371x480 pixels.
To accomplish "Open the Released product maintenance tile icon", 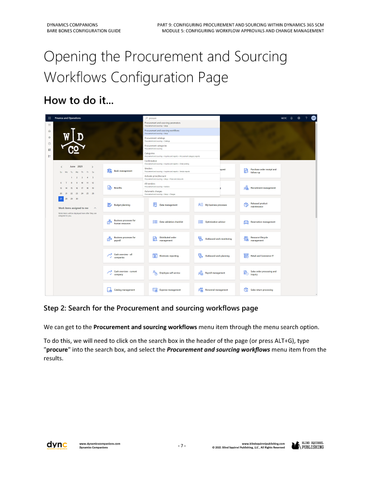I will pyautogui.click(x=246, y=205).
